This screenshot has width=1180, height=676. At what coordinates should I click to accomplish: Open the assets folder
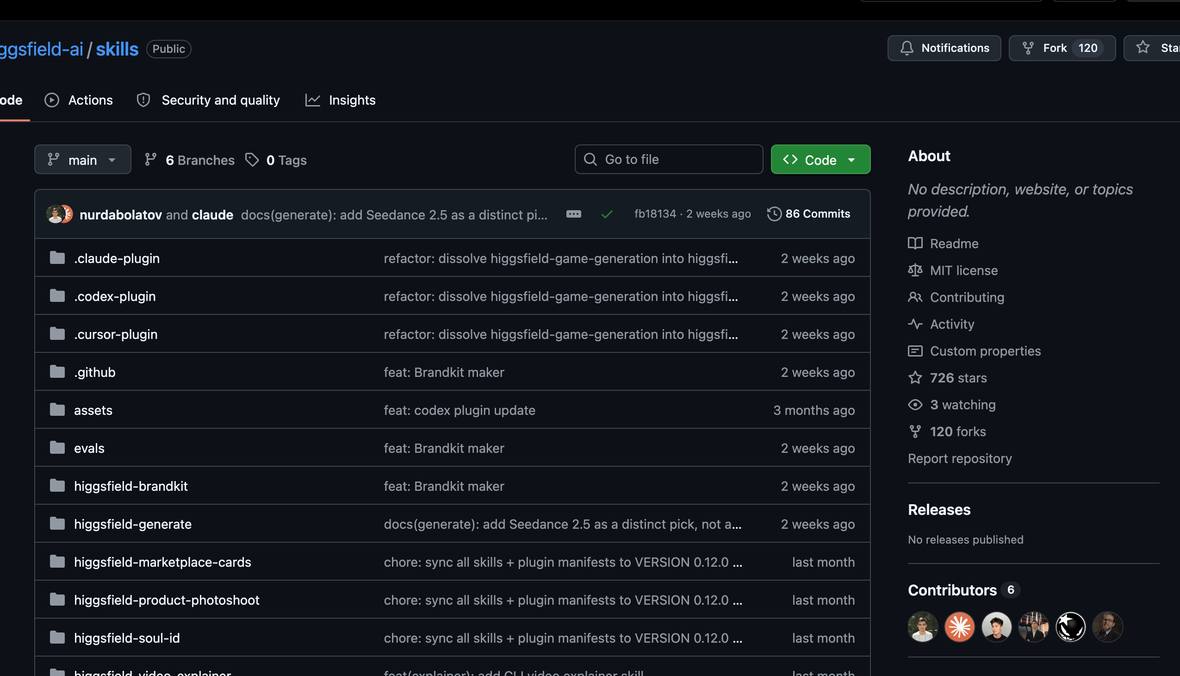(93, 410)
